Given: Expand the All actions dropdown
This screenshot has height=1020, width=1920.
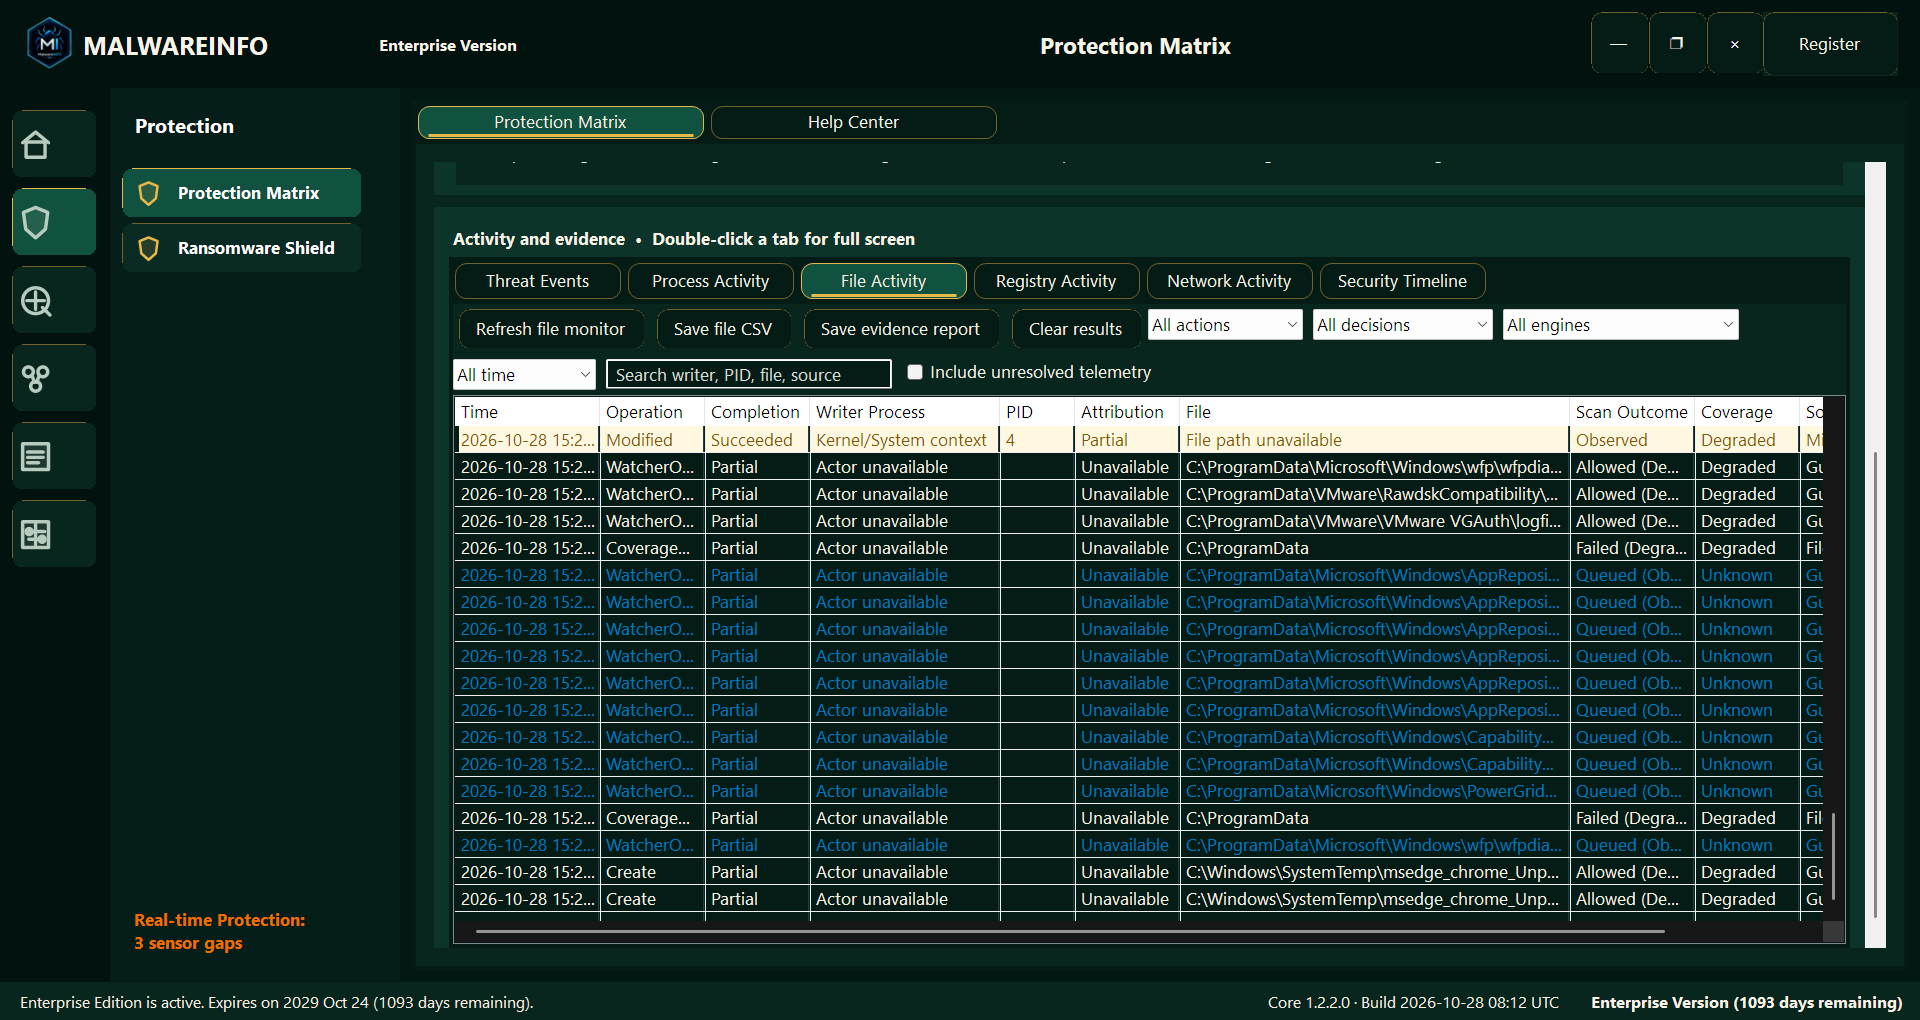Looking at the screenshot, I should click(1225, 325).
